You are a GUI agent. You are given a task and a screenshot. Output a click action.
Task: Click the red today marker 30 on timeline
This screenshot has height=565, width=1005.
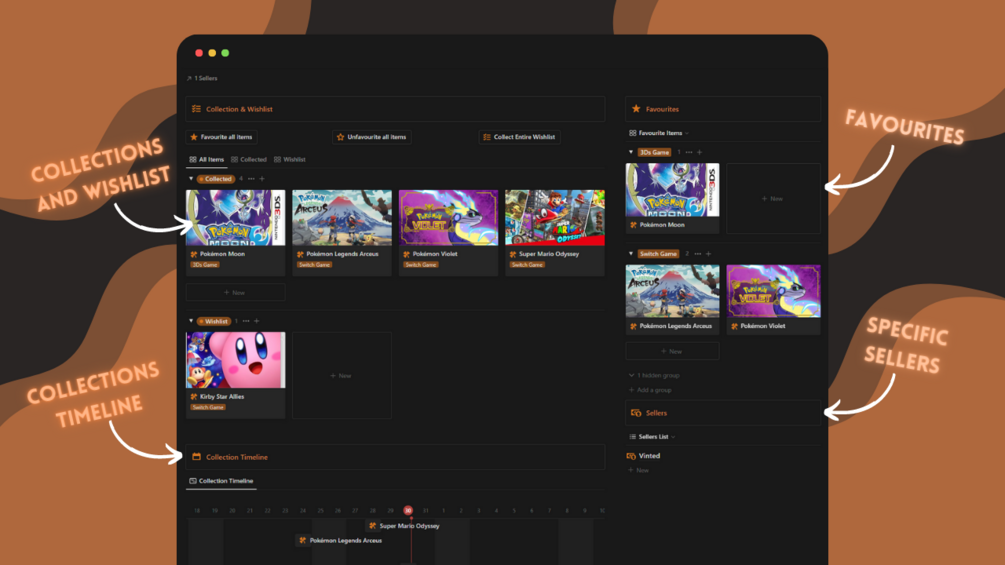coord(408,511)
